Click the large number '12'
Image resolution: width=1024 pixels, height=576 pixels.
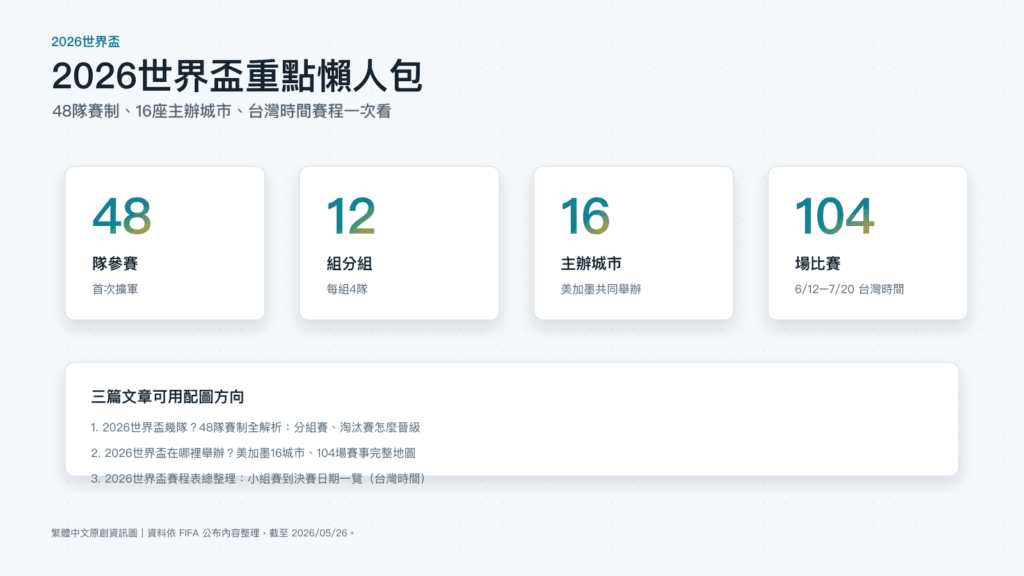pyautogui.click(x=351, y=216)
